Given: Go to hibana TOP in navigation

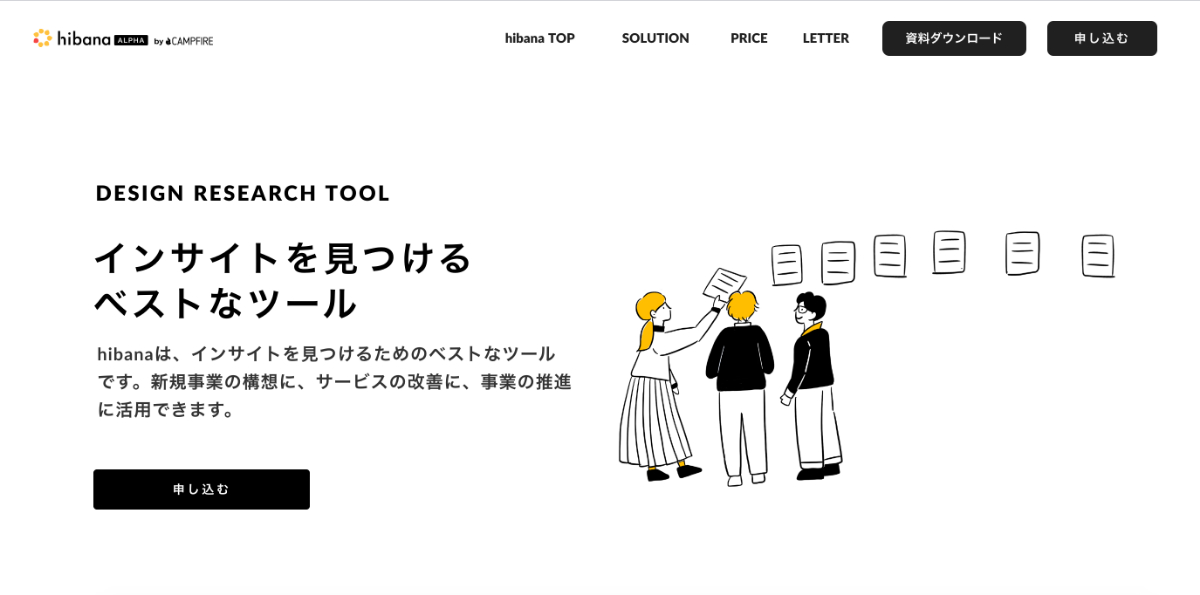Looking at the screenshot, I should point(539,38).
